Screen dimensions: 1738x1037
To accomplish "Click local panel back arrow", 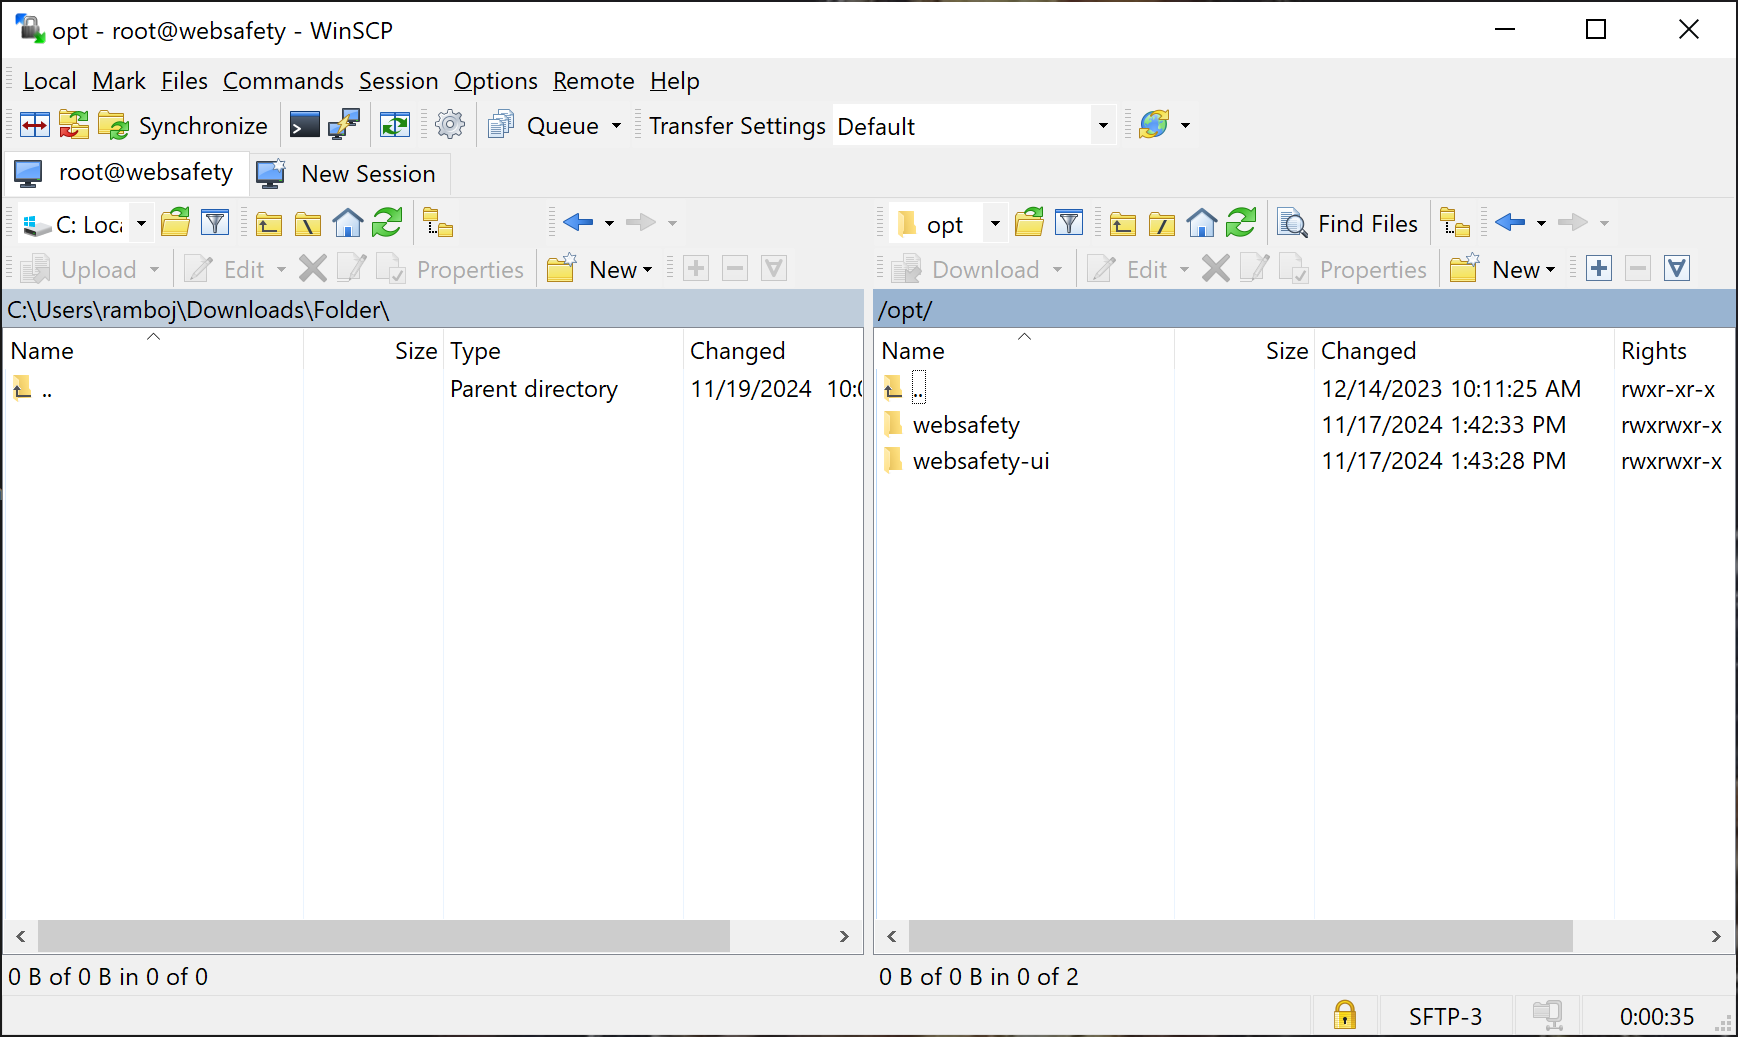I will click(x=578, y=223).
